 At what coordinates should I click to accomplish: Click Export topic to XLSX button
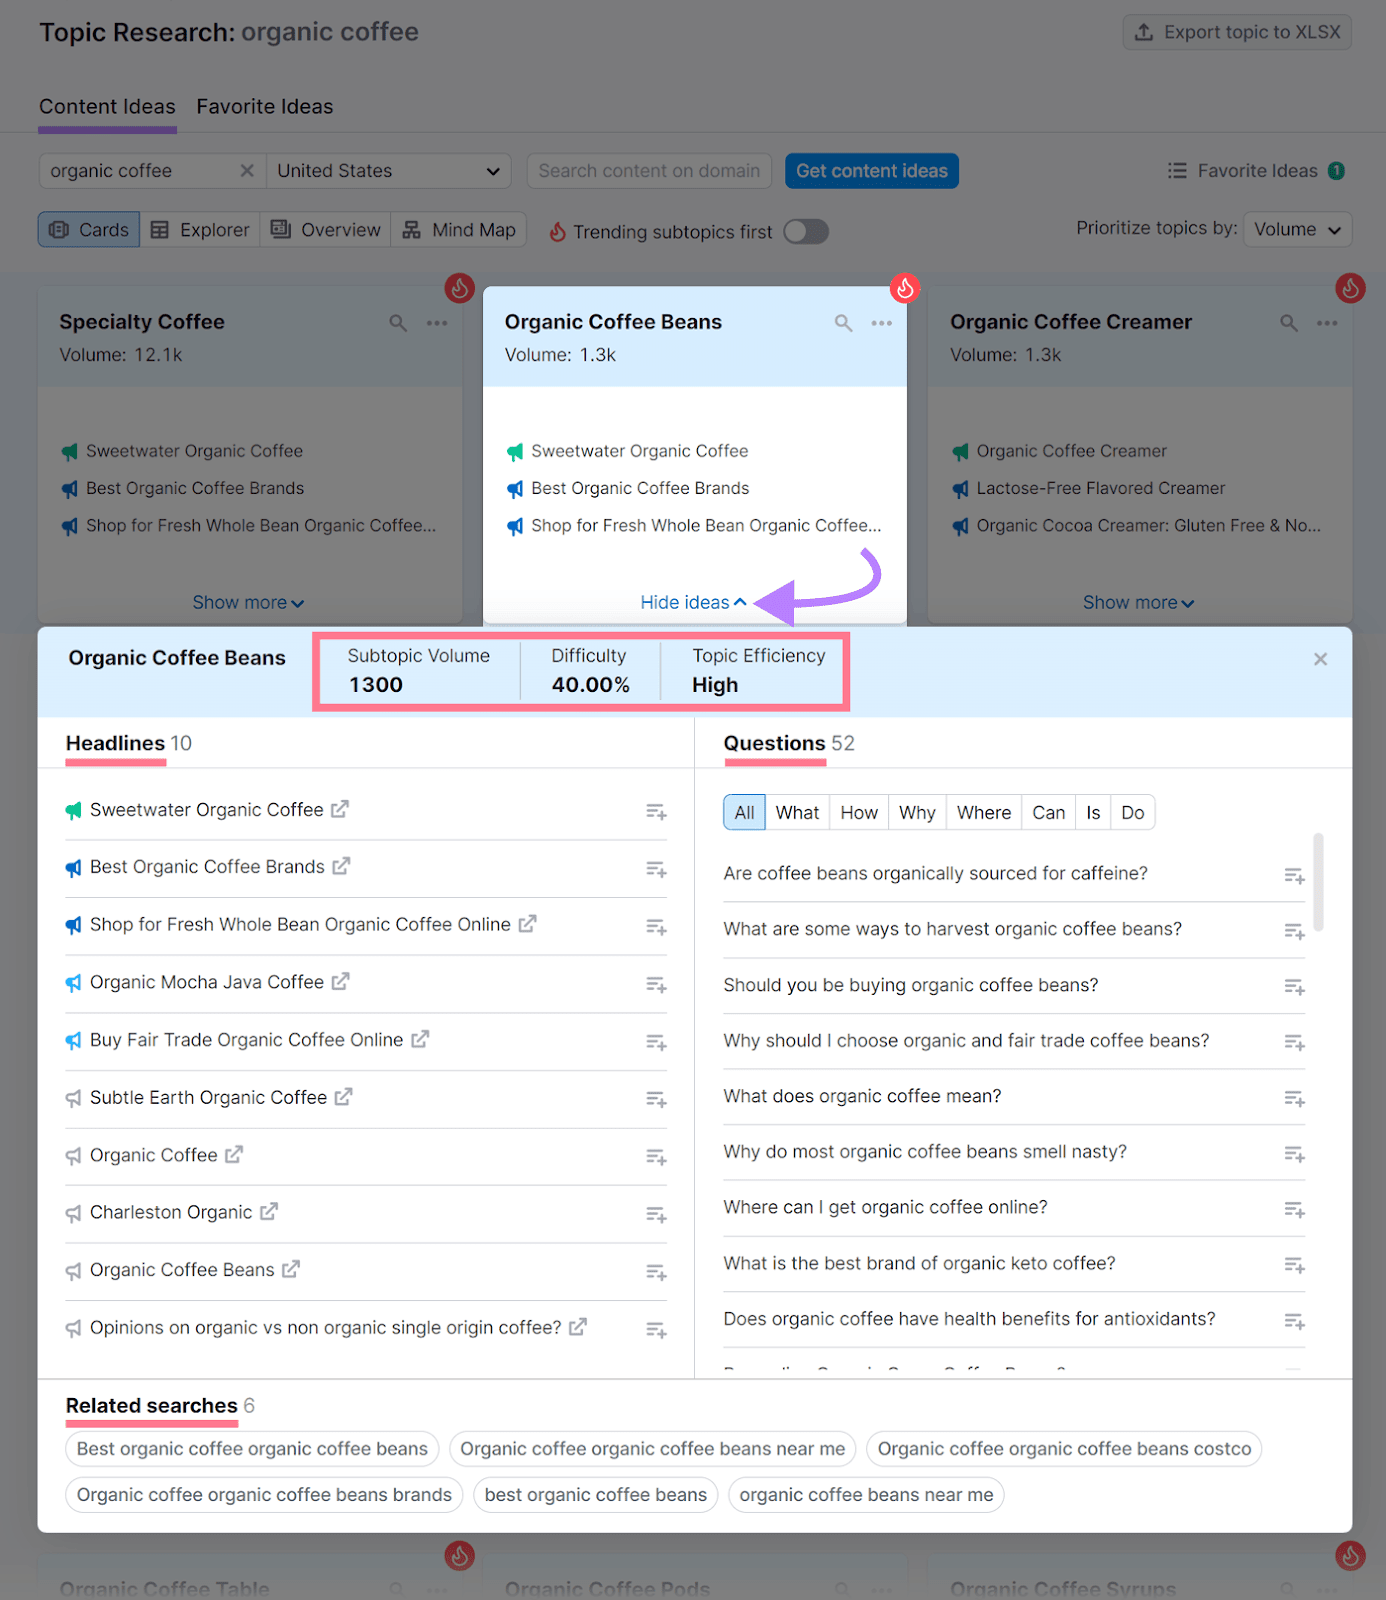click(x=1237, y=32)
